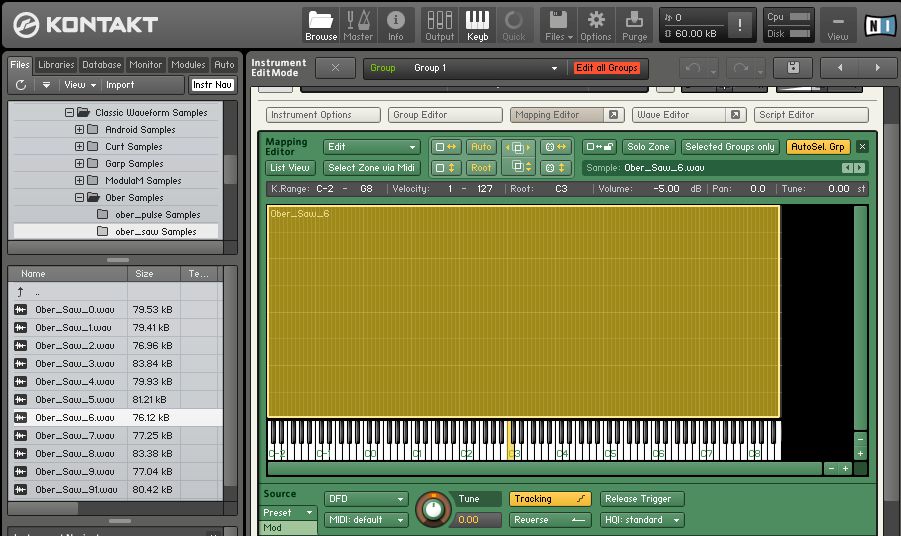The image size is (901, 536).
Task: Click the mapping keyboard horizontal scrollbar
Action: coord(544,469)
